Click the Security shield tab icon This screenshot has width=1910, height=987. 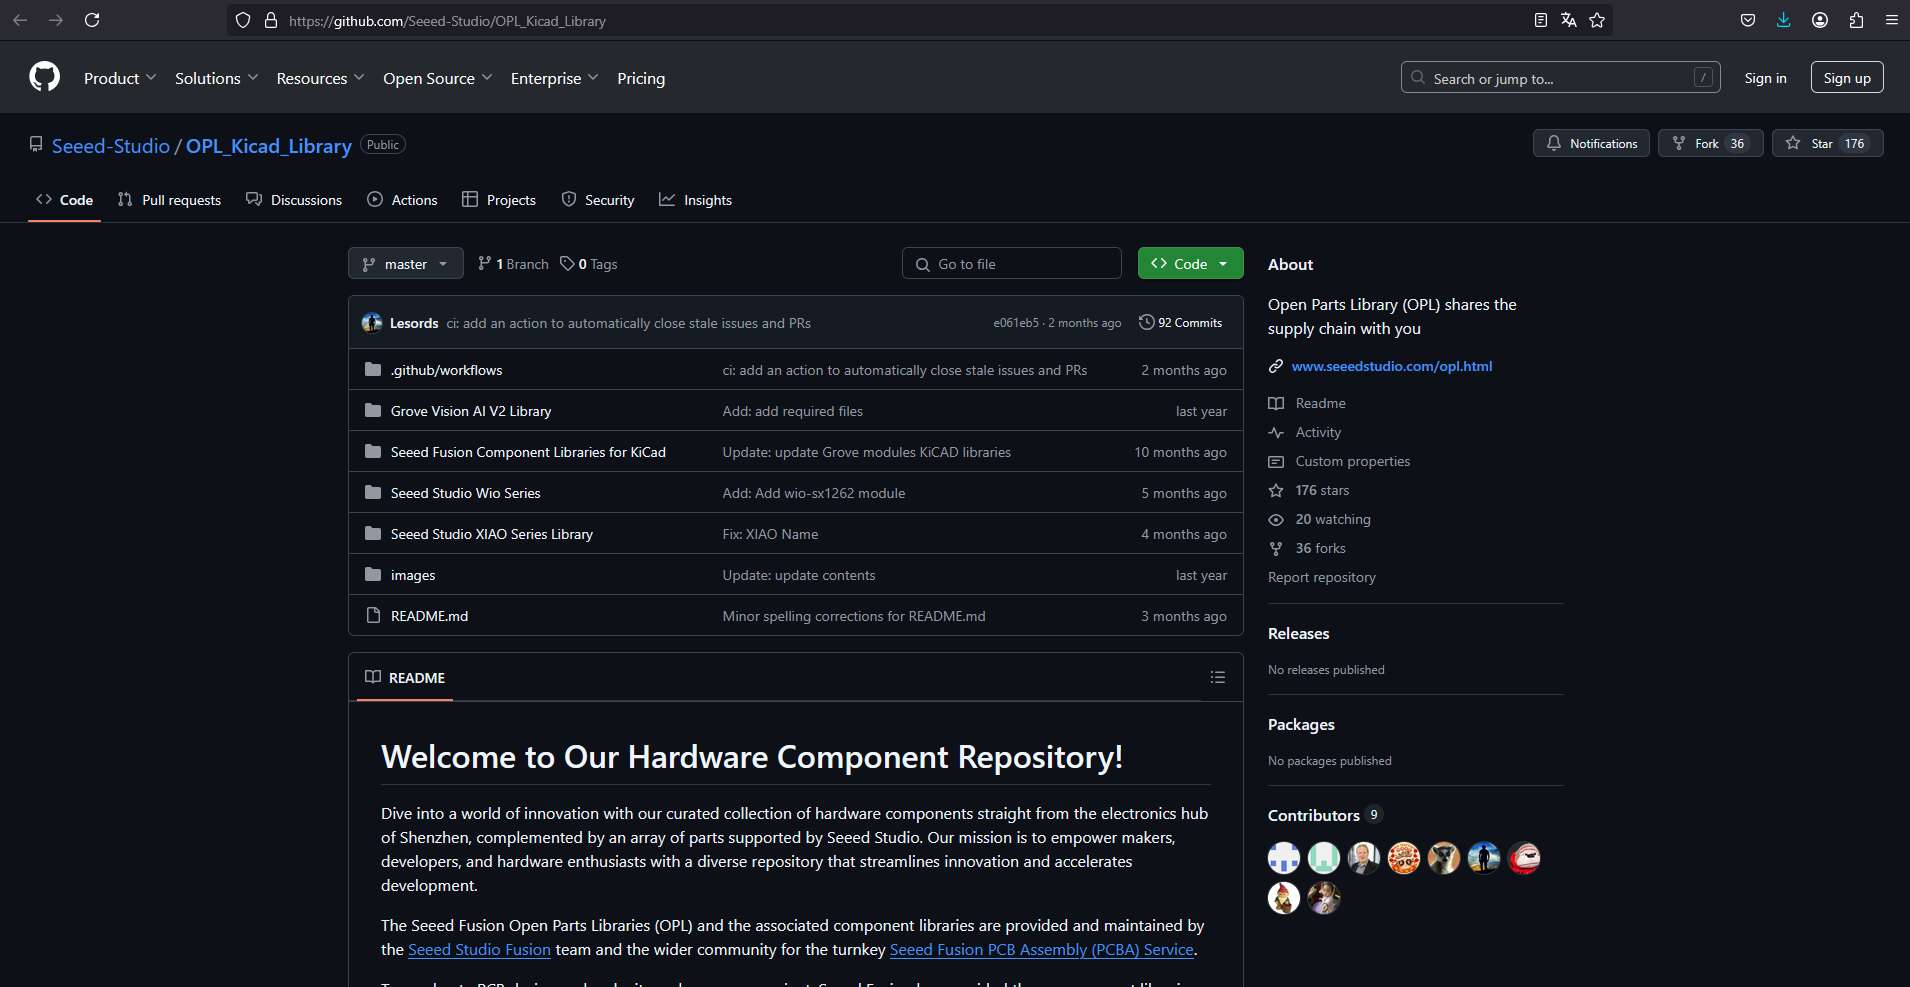[567, 199]
